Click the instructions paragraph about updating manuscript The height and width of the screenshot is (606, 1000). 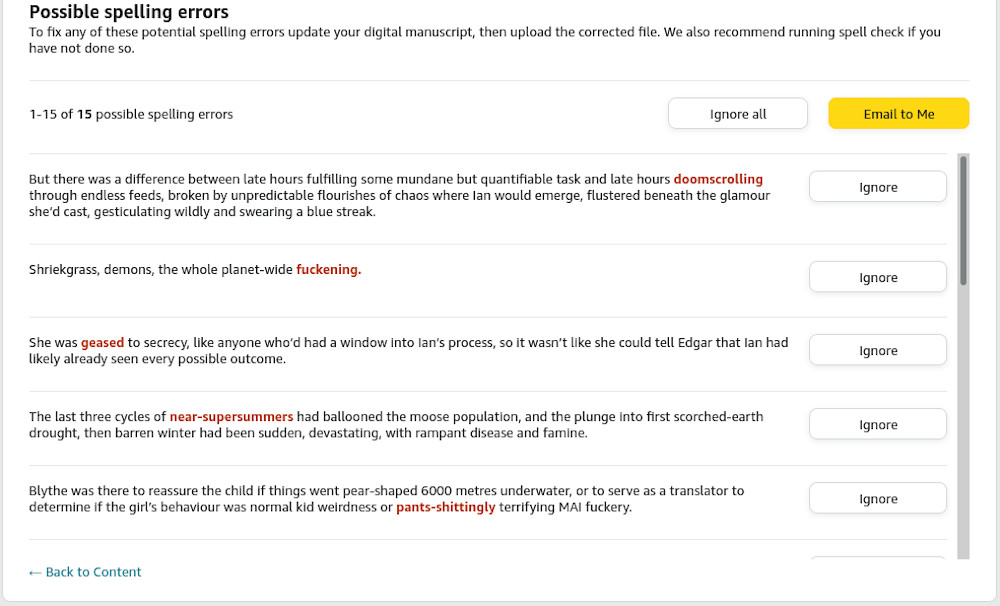[485, 40]
